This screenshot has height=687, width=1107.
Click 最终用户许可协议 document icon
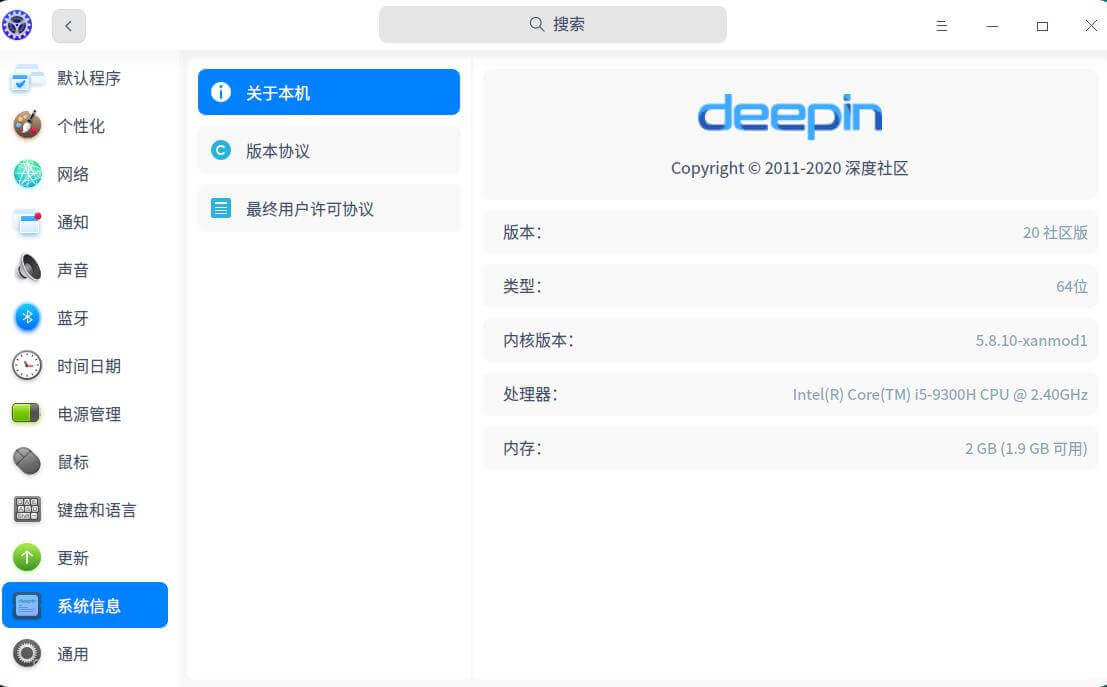(x=221, y=208)
